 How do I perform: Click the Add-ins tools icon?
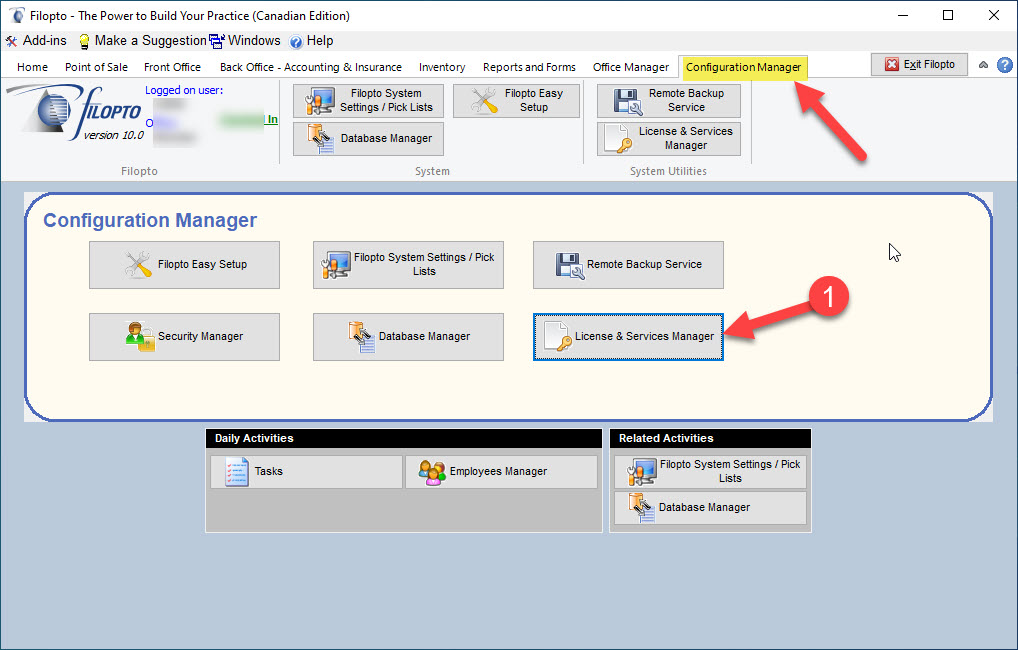12,42
